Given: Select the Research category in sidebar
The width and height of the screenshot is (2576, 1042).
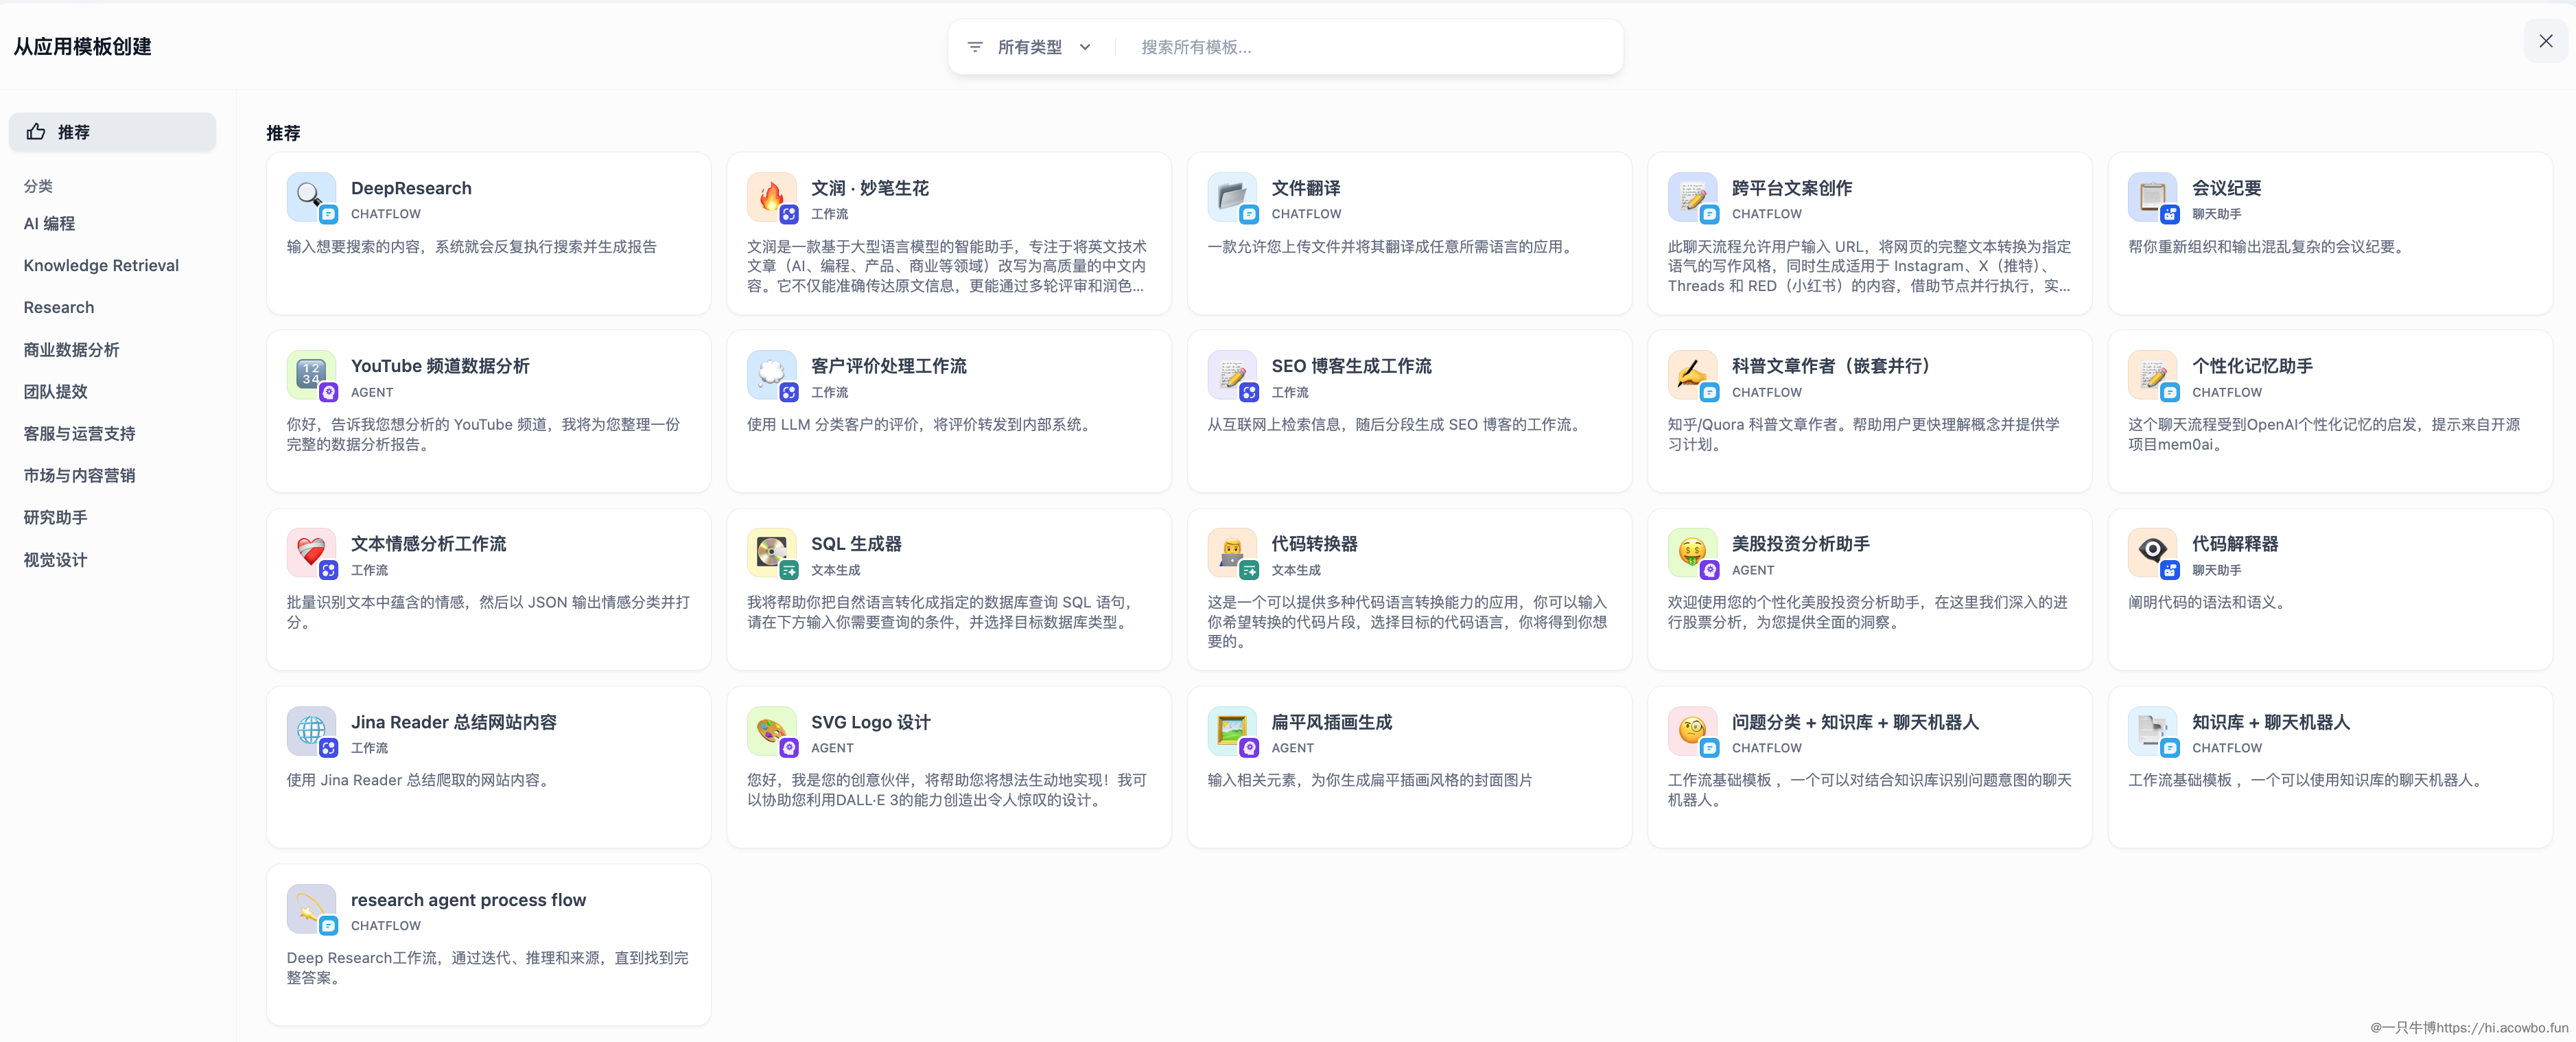Looking at the screenshot, I should coord(58,307).
